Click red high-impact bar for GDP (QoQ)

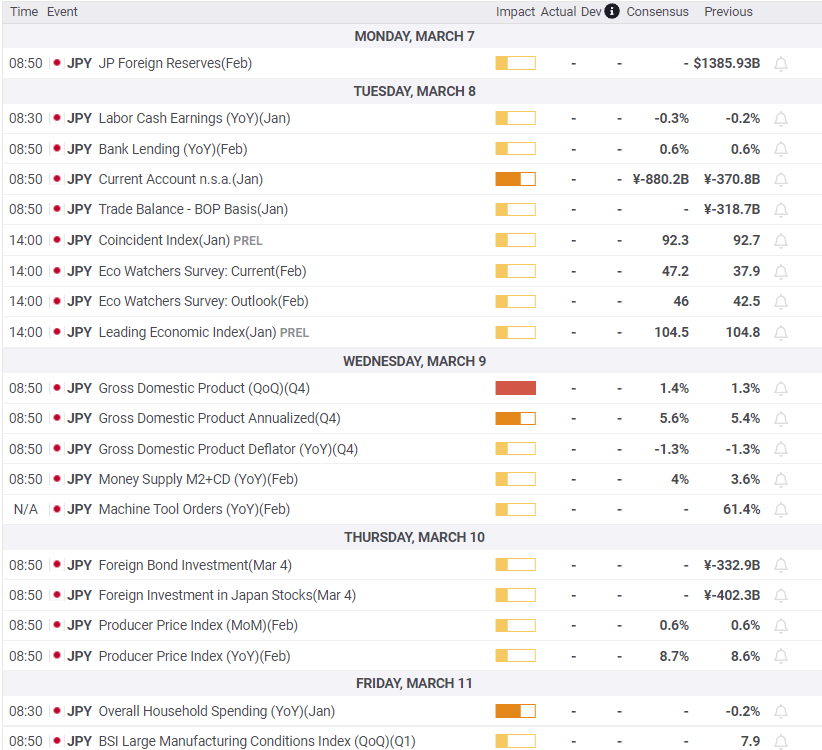(x=515, y=388)
